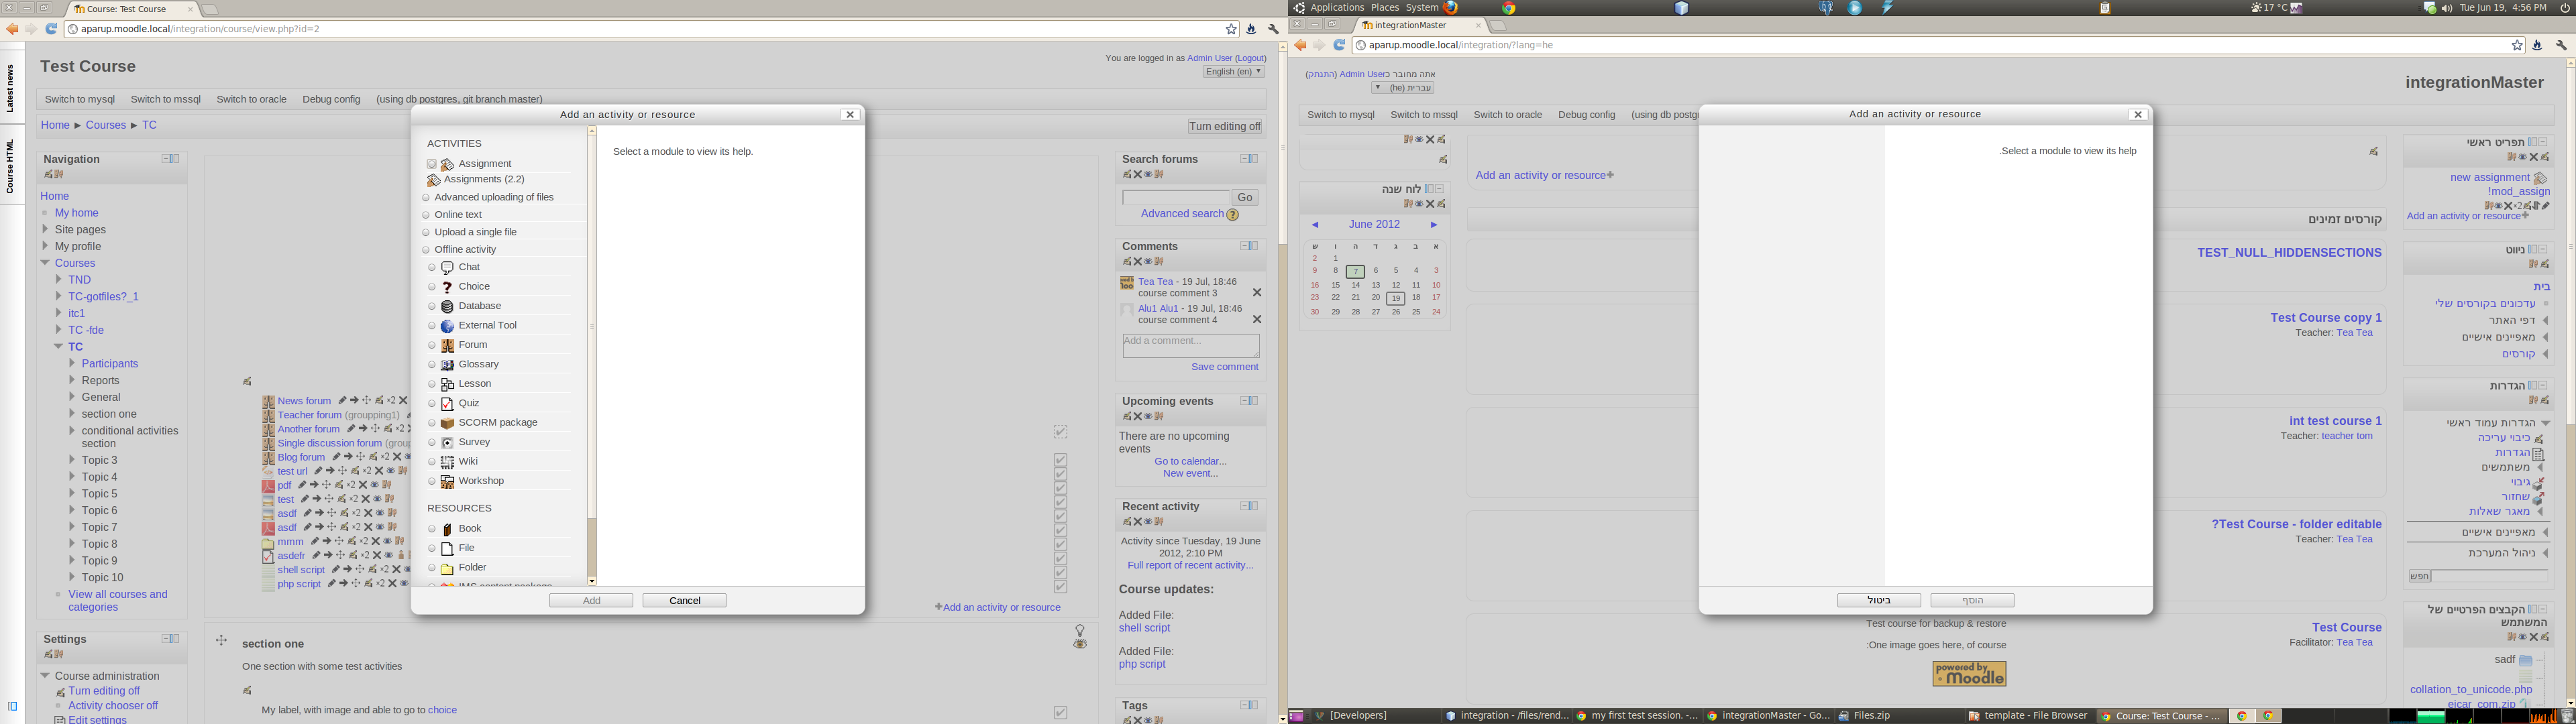Expand the Site pages navigation node

pos(45,229)
